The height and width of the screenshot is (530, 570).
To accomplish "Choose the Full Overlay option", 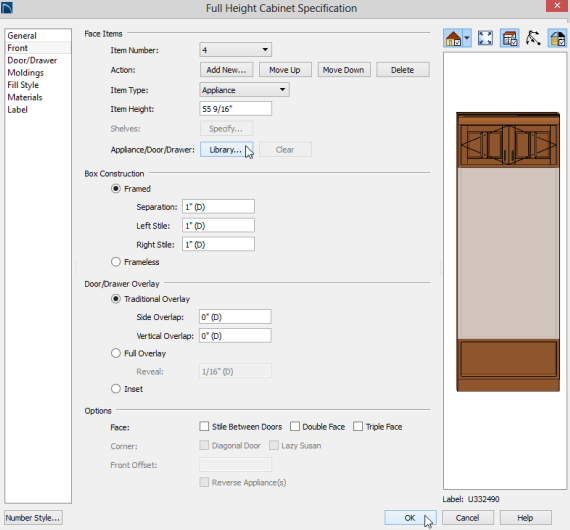I will pos(116,353).
